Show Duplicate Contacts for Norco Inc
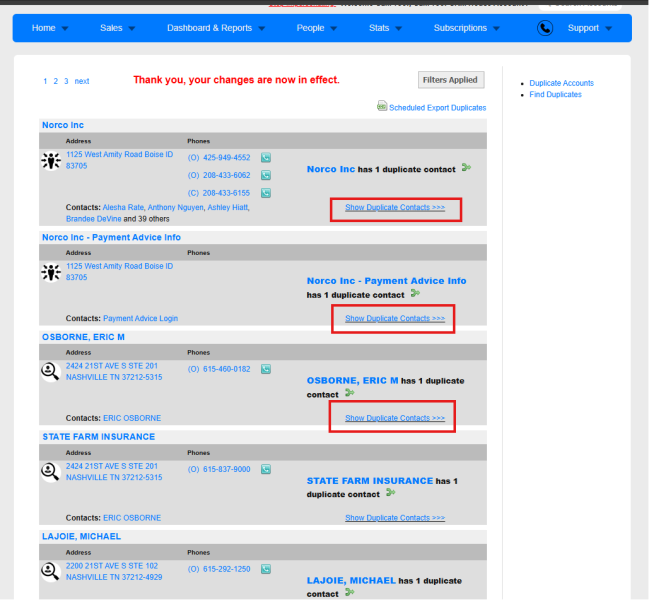The image size is (649, 600). coord(395,207)
